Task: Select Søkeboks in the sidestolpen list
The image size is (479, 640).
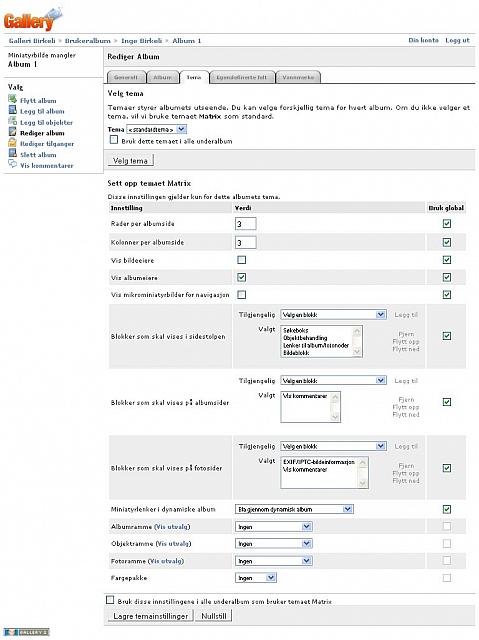Action: (296, 330)
